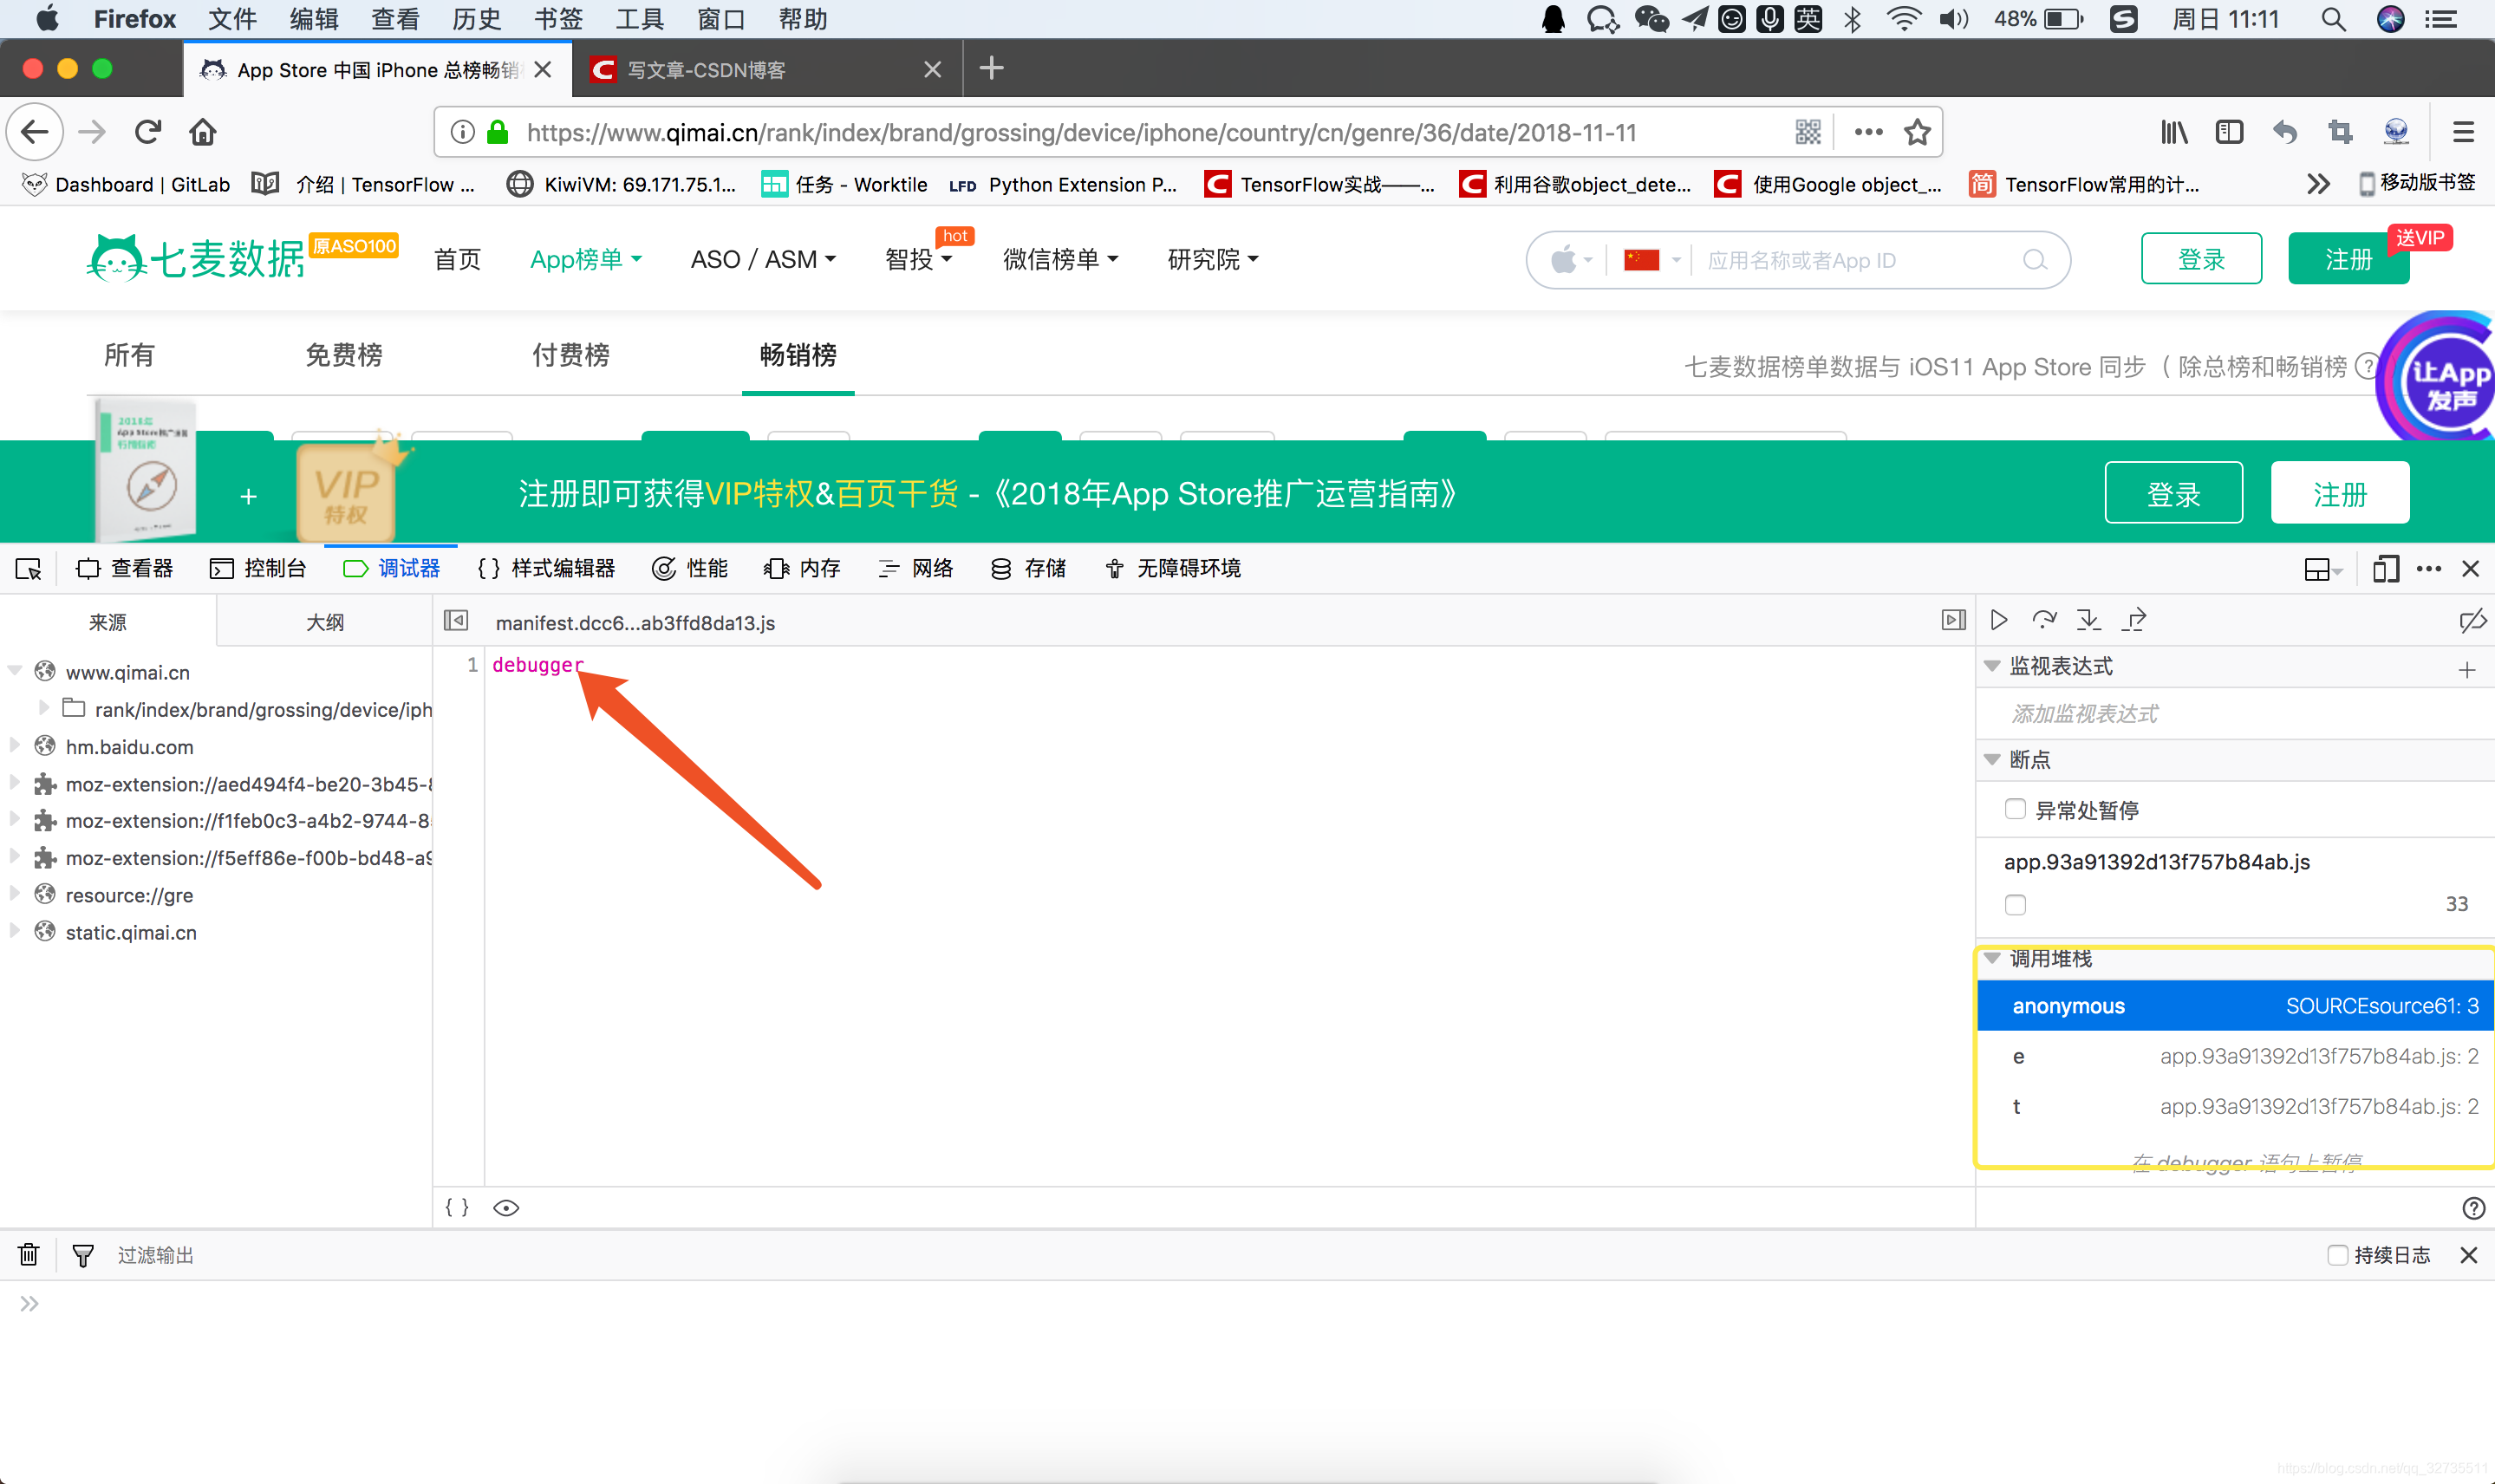The width and height of the screenshot is (2495, 1484).
Task: Open new browser tab with plus
Action: coord(991,68)
